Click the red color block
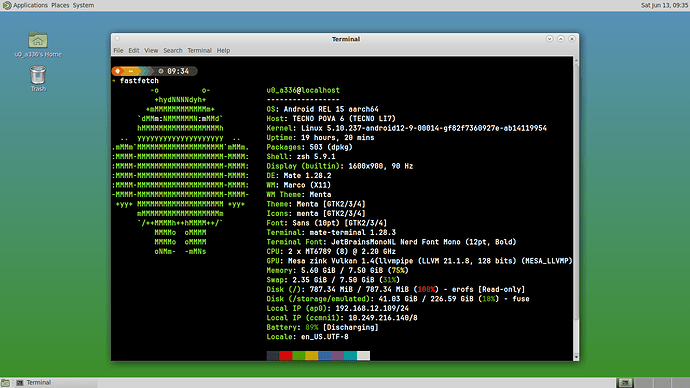 [286, 355]
